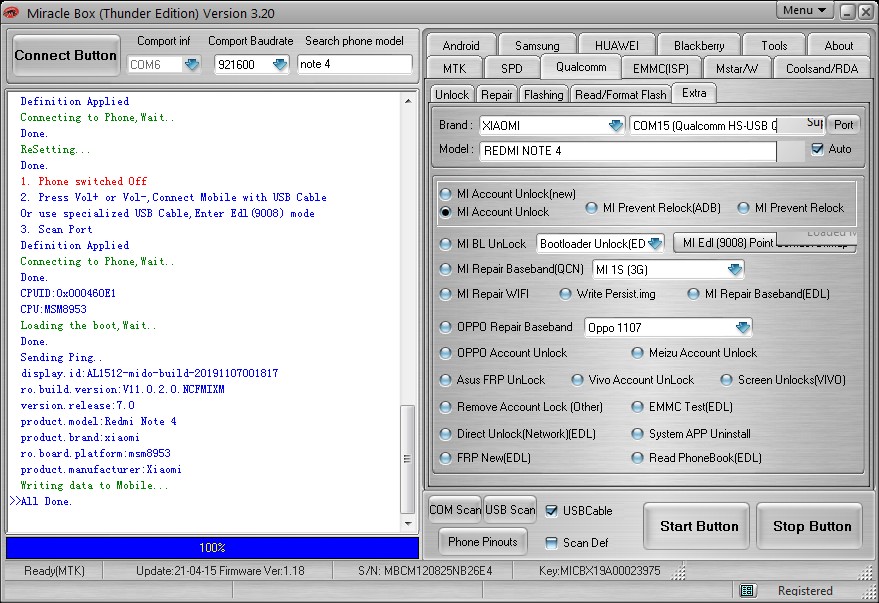The image size is (879, 603).
Task: Toggle the Auto checkbox
Action: [817, 149]
